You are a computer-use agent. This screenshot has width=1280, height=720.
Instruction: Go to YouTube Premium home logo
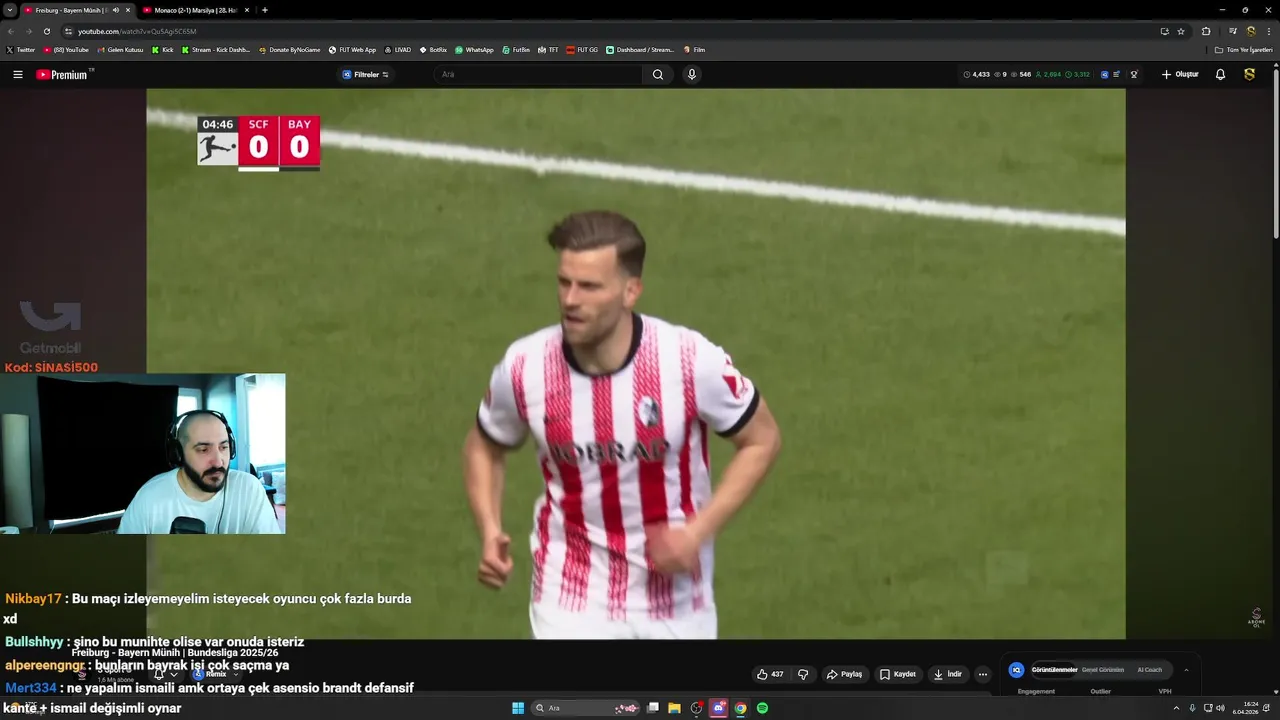tap(62, 75)
